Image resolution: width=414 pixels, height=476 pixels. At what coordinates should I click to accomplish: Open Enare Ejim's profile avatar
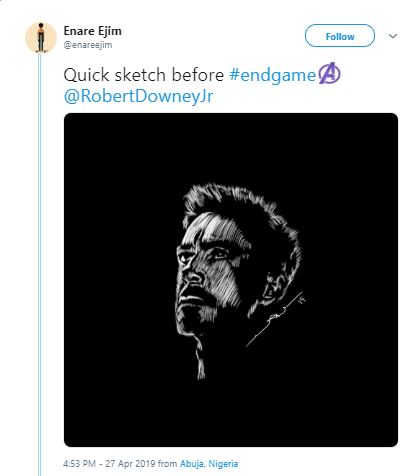(41, 37)
